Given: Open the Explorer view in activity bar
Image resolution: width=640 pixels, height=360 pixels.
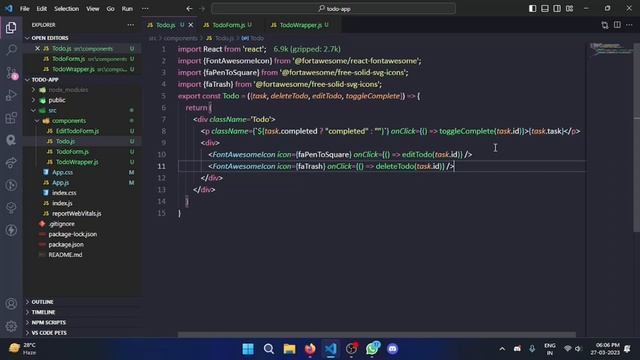Looking at the screenshot, I should [11, 27].
